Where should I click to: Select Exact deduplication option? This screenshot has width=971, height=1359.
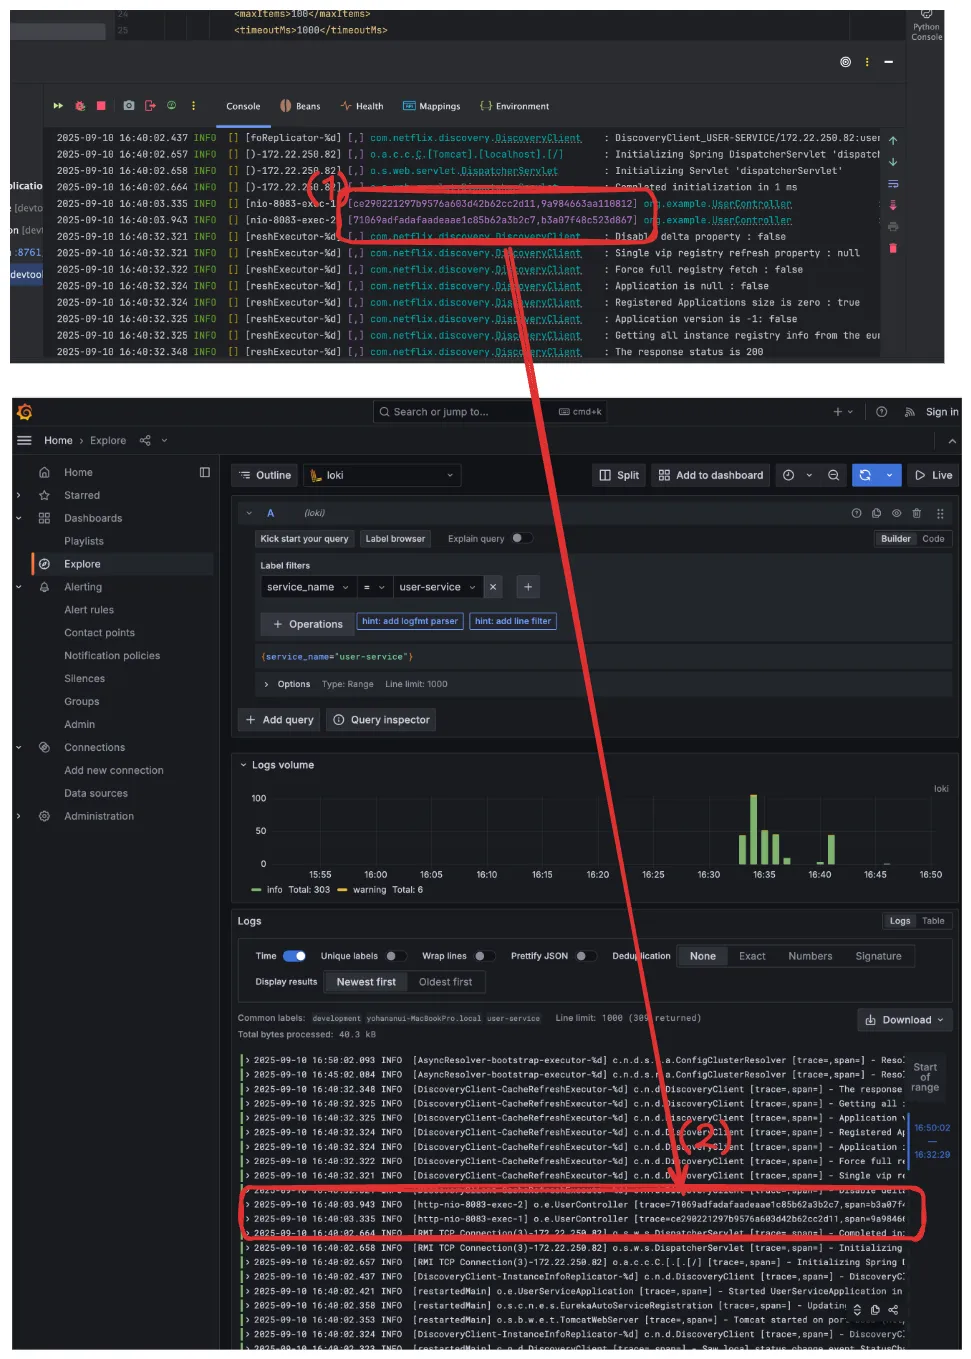pyautogui.click(x=752, y=956)
